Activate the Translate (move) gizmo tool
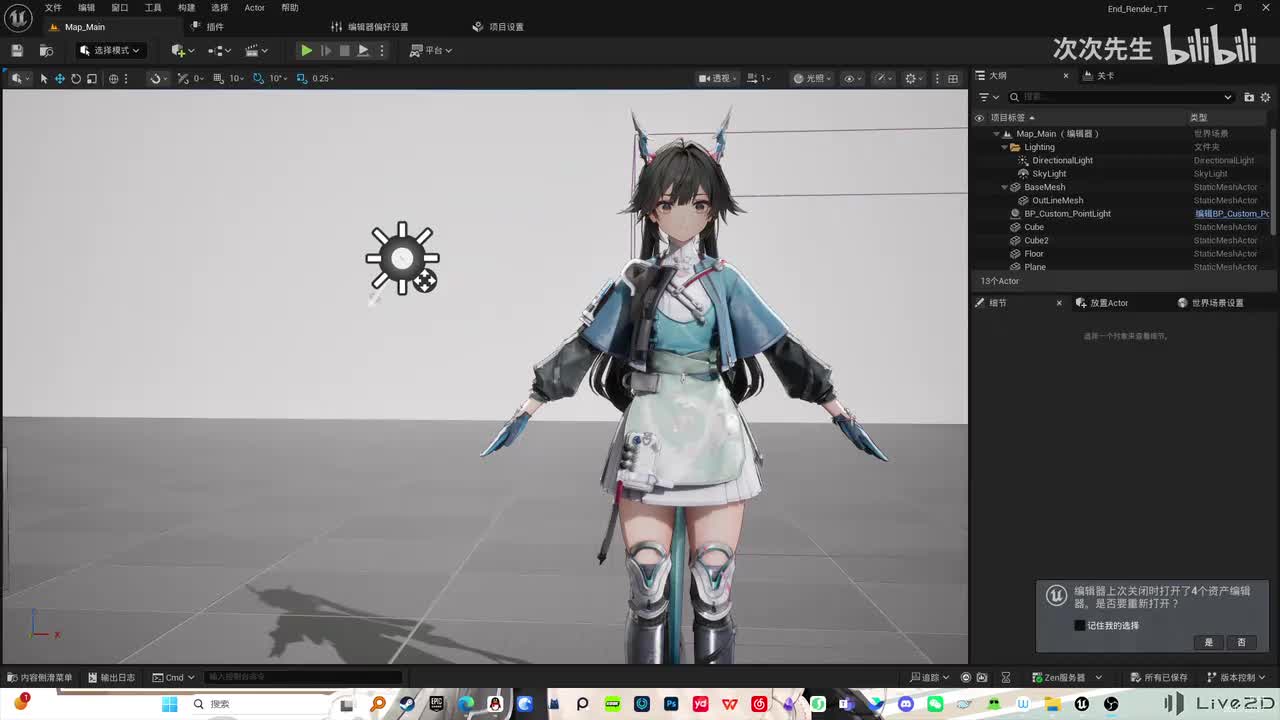 59,78
